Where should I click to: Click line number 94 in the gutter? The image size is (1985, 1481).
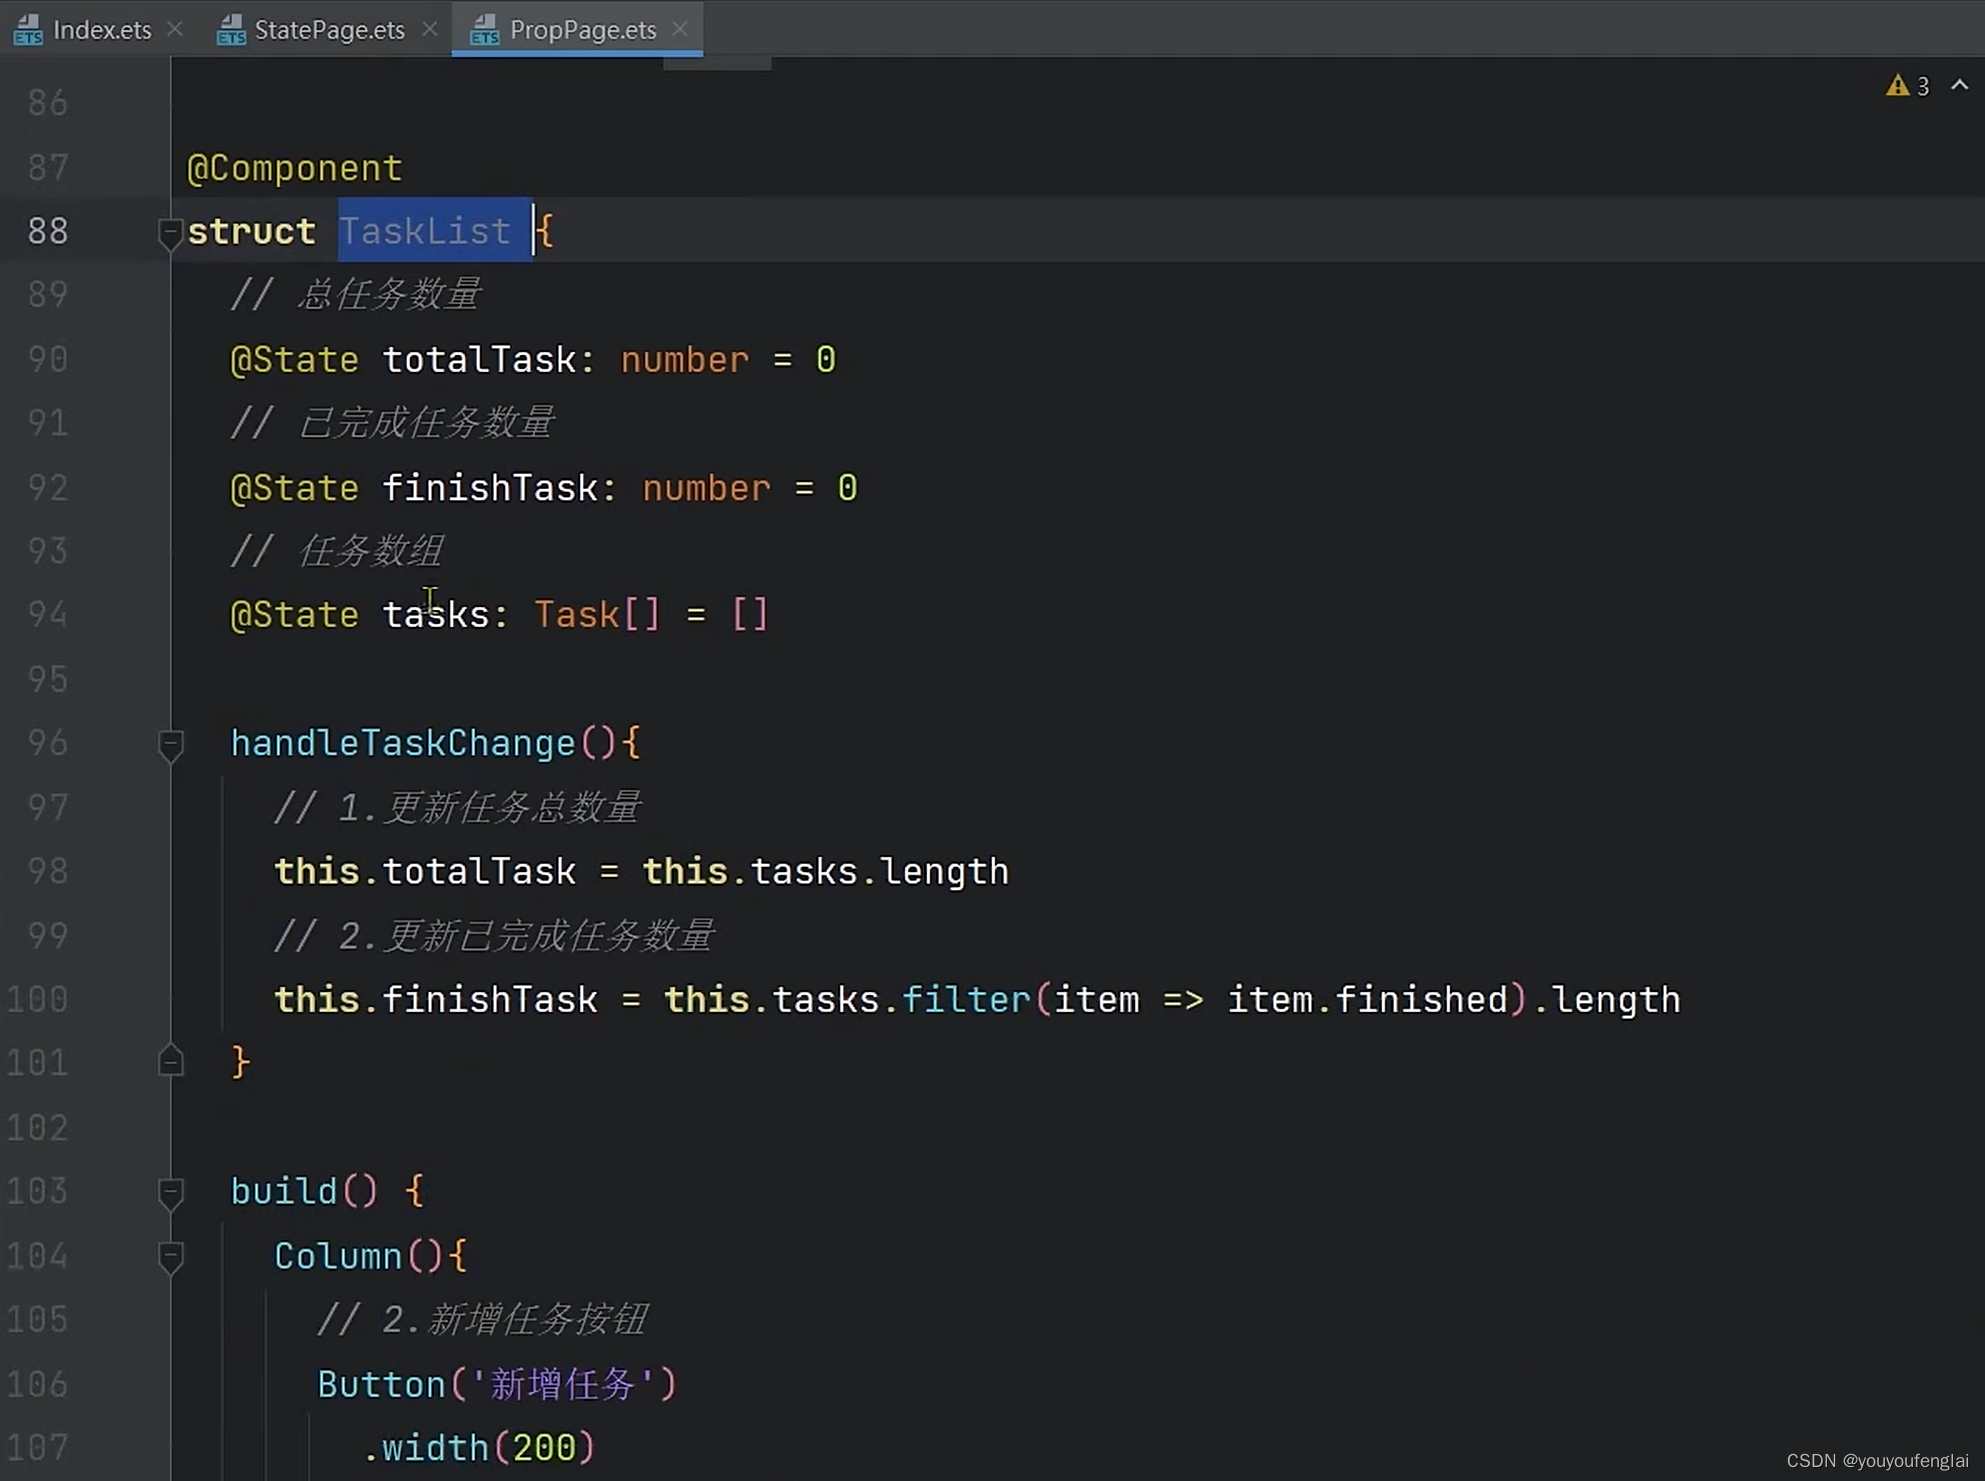pyautogui.click(x=47, y=615)
